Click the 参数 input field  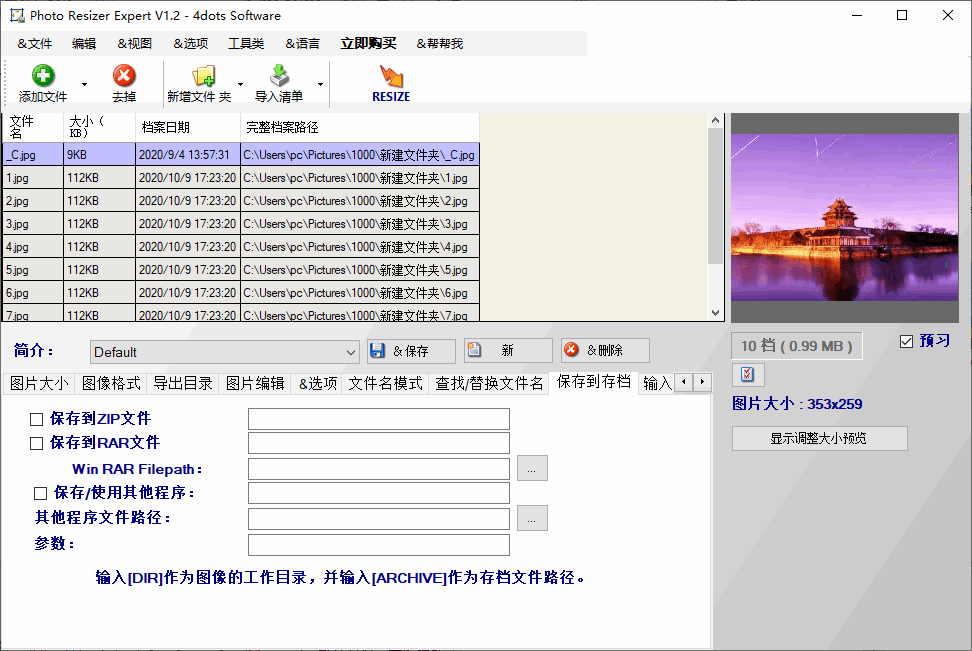tap(379, 545)
